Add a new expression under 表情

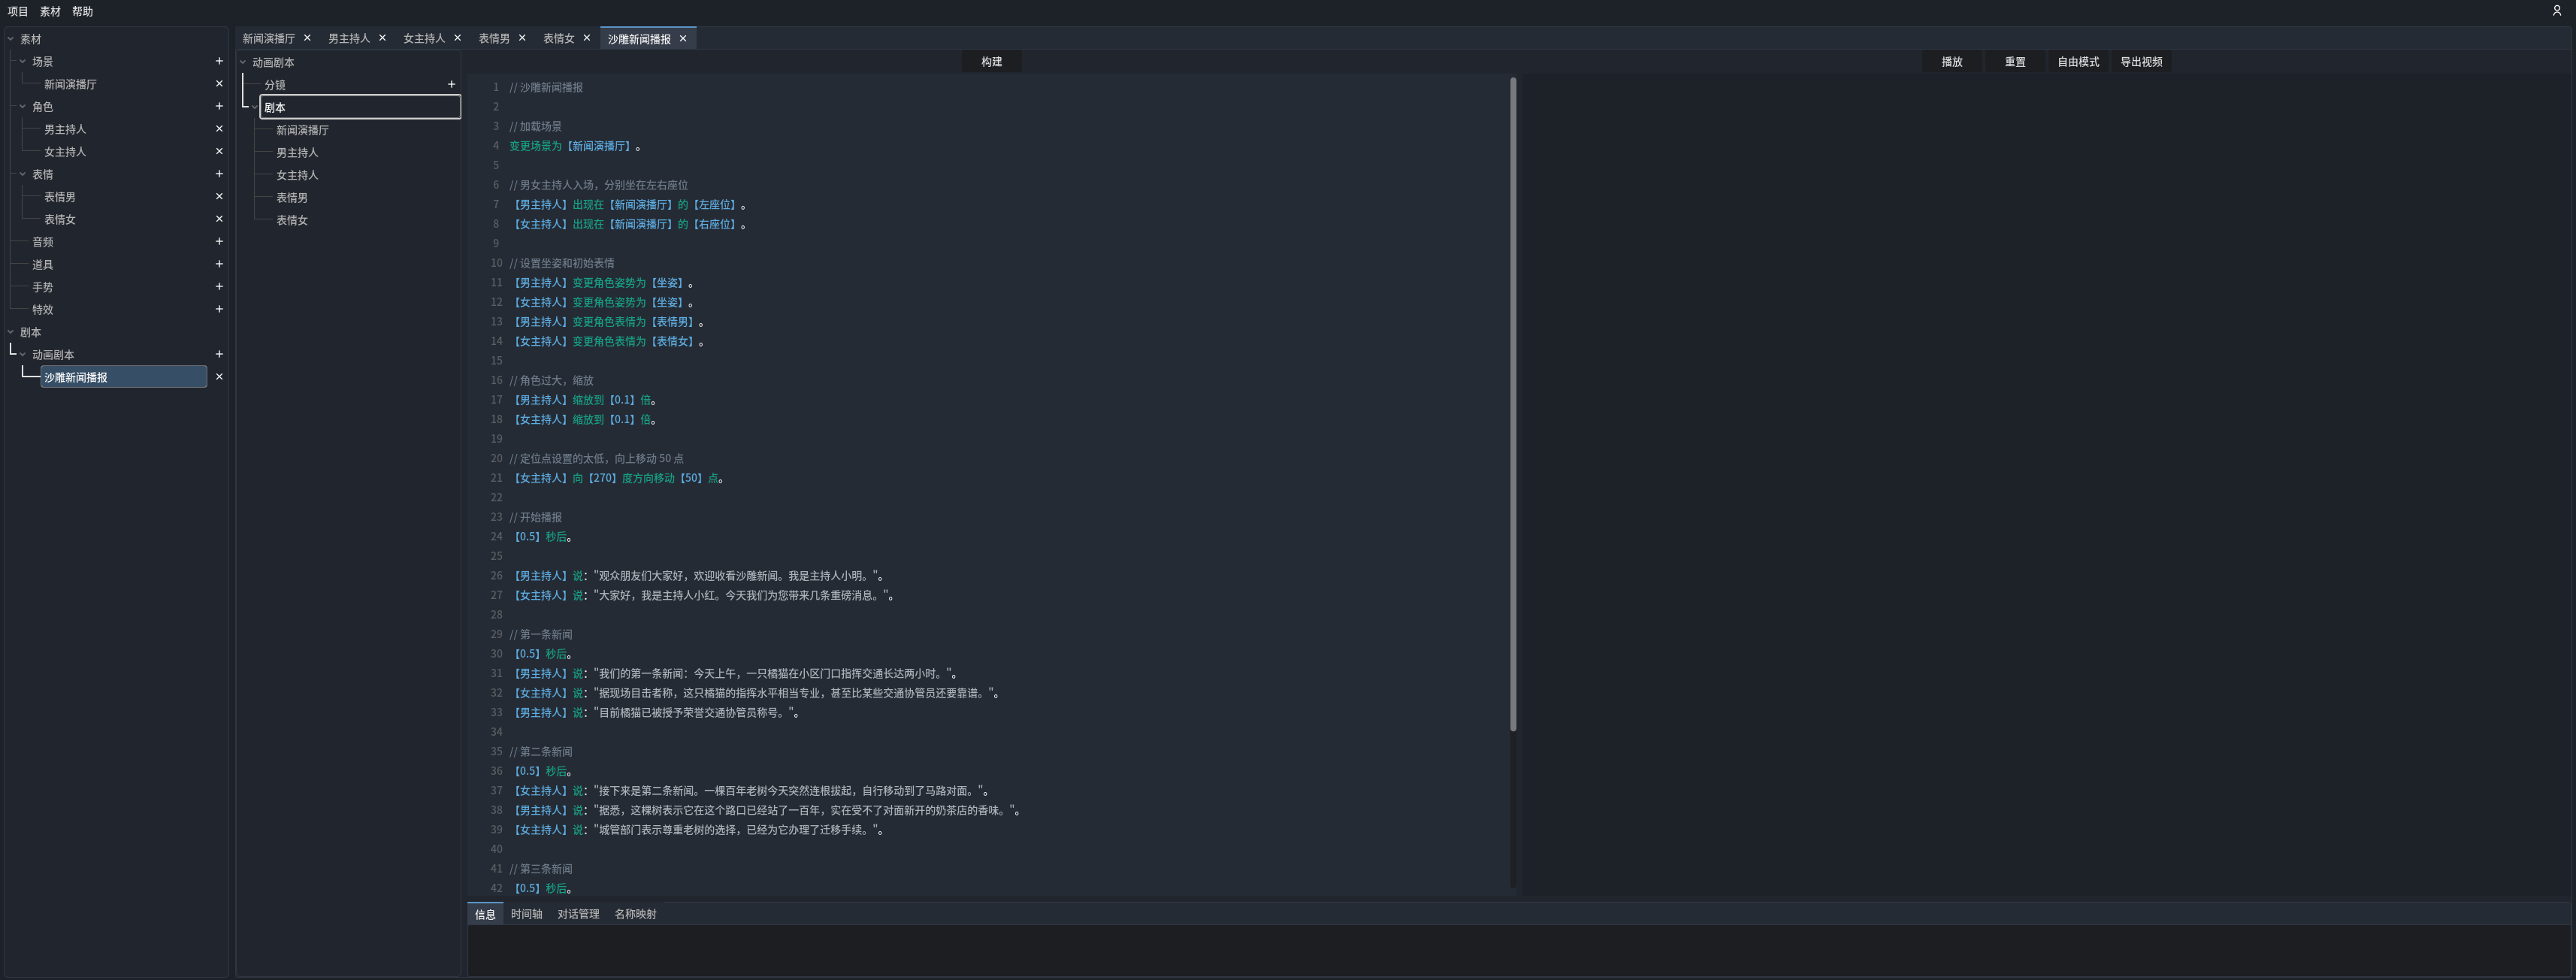pyautogui.click(x=219, y=174)
